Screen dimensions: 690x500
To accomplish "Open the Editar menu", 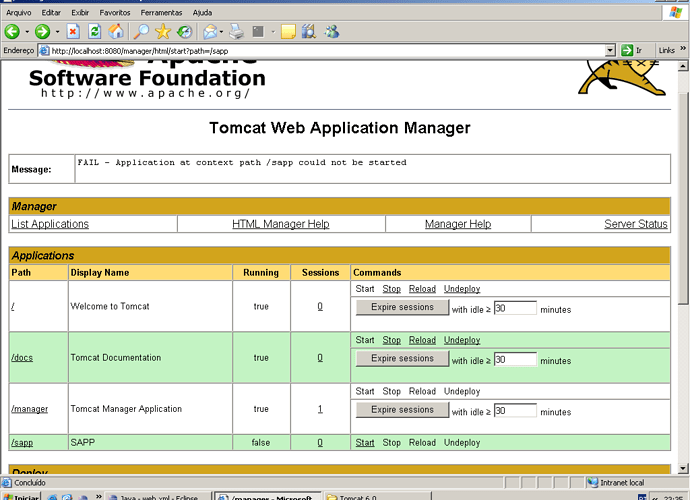I will pos(51,13).
